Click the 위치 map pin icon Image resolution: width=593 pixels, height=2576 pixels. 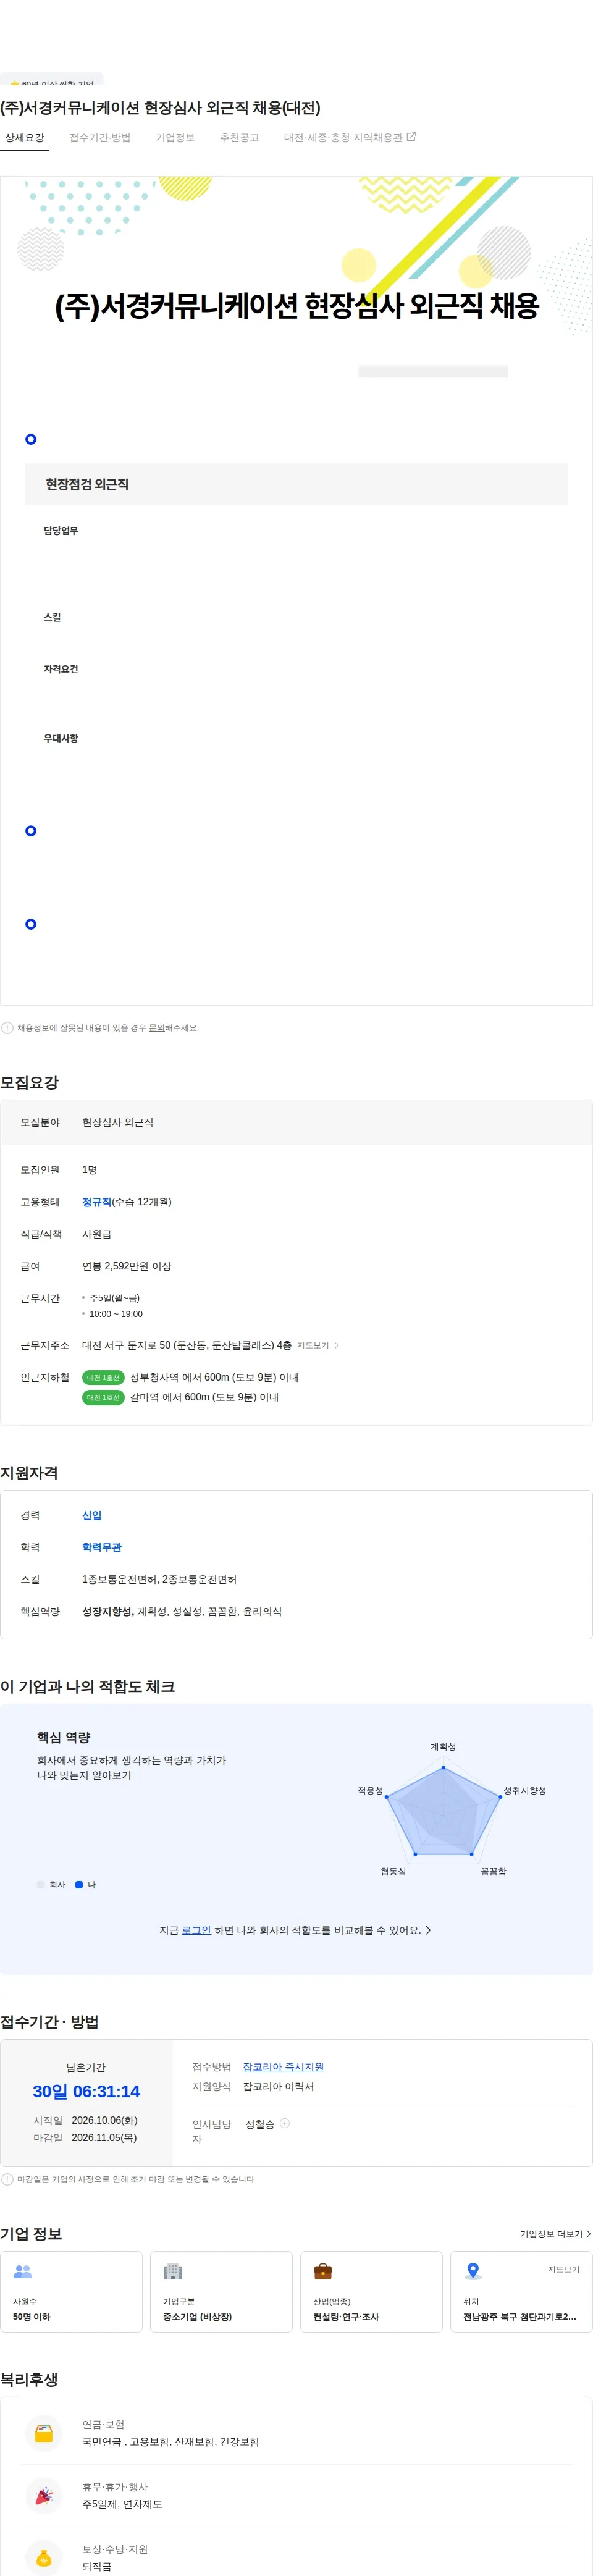point(473,2271)
